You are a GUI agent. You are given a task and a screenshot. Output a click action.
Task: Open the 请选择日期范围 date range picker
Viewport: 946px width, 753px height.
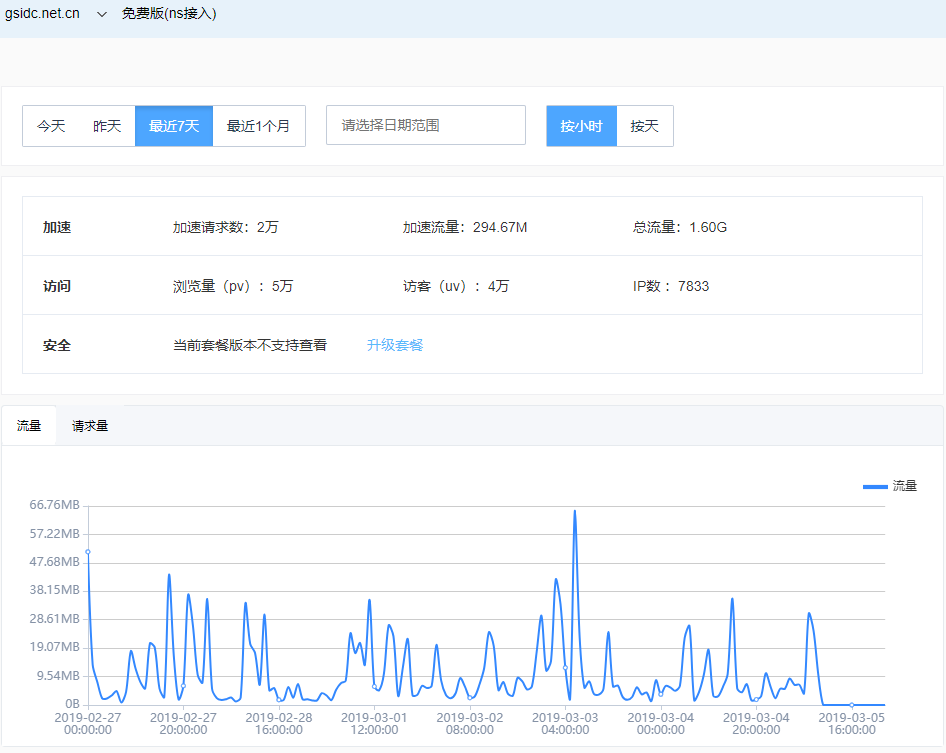pos(425,126)
